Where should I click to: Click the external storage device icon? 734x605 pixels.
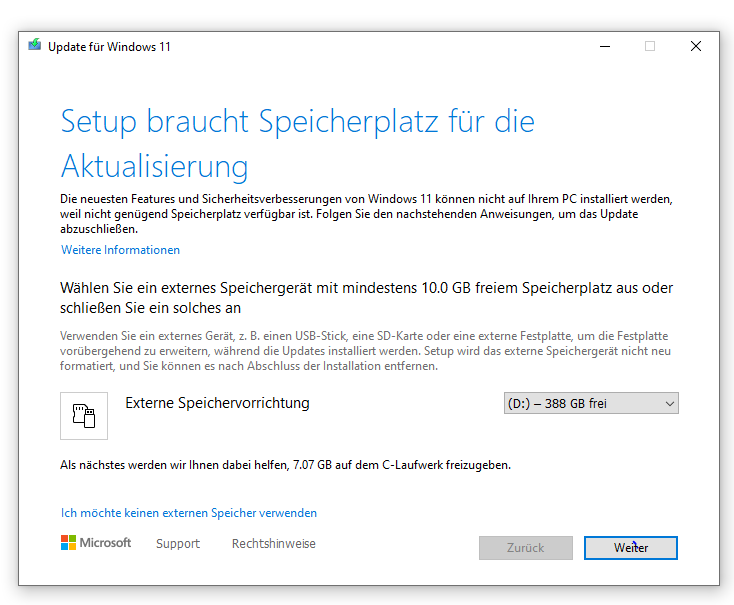[x=84, y=416]
